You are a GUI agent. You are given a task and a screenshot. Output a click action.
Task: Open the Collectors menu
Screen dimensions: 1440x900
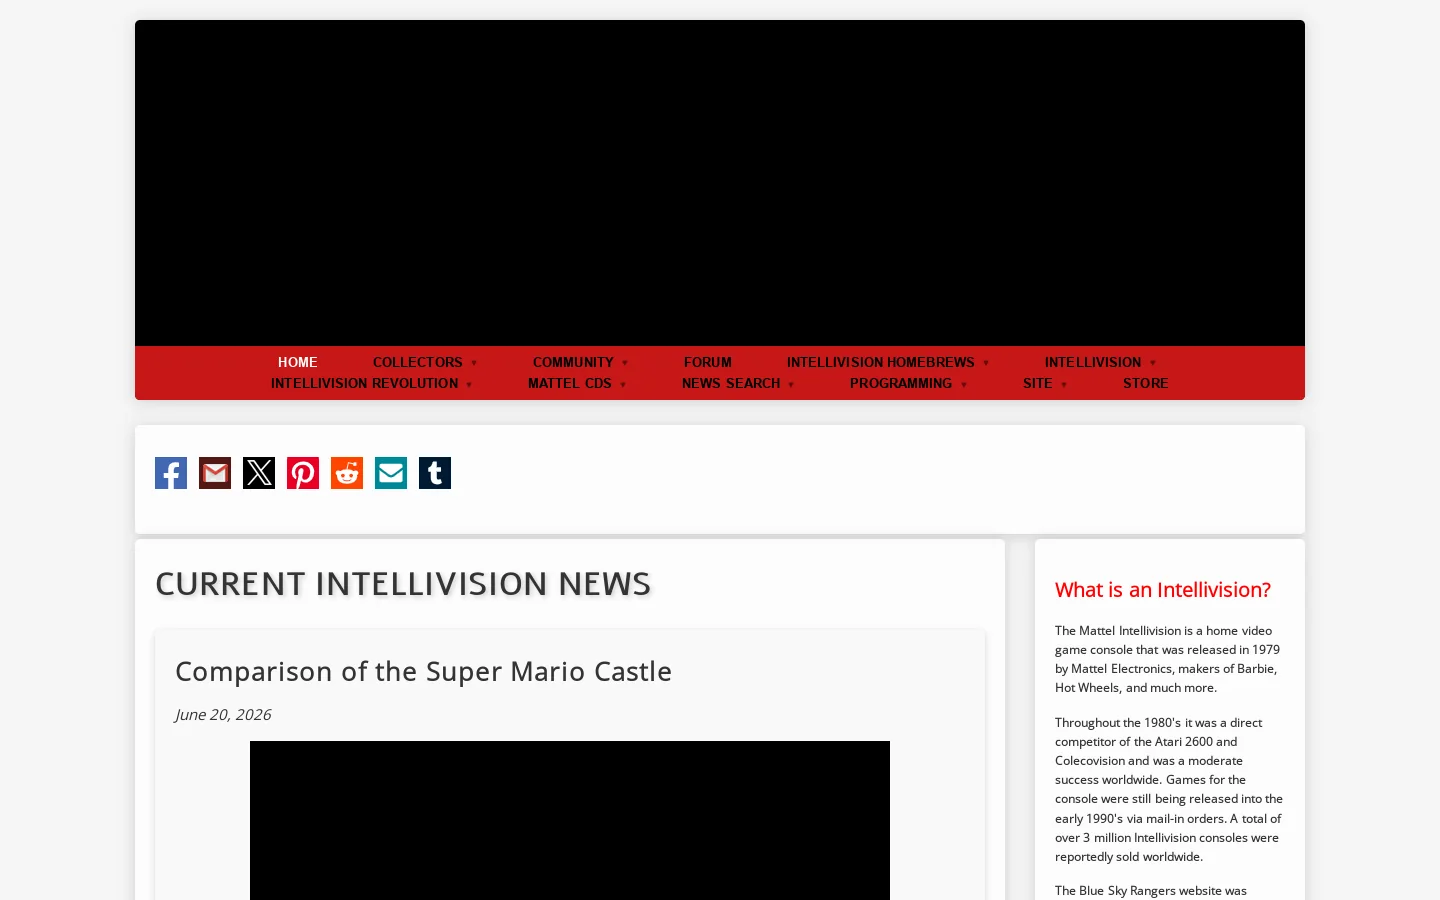pyautogui.click(x=418, y=362)
